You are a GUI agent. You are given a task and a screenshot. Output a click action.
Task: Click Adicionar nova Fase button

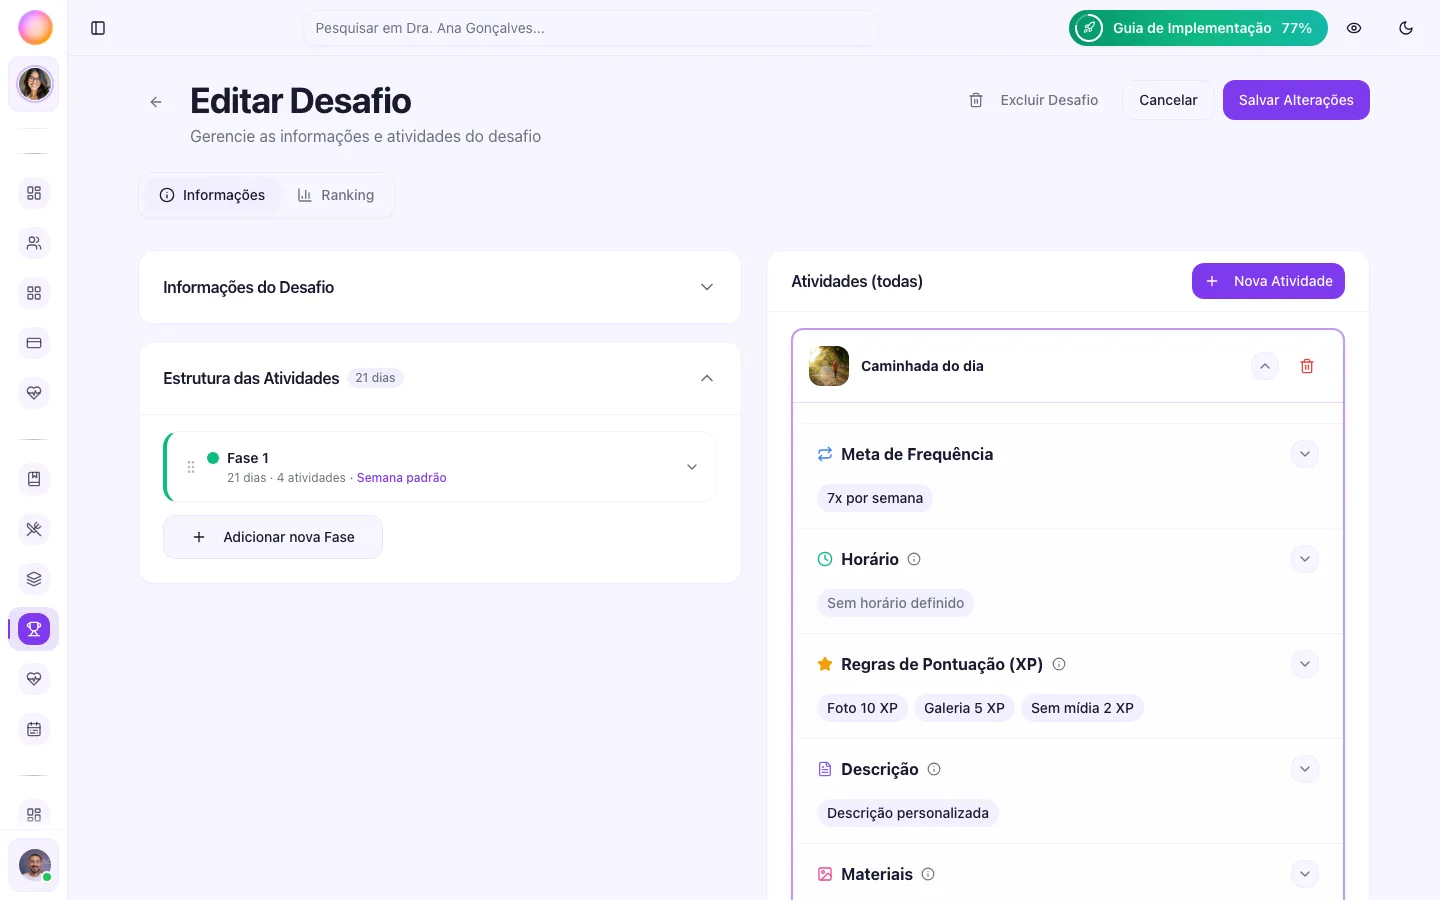pyautogui.click(x=273, y=537)
